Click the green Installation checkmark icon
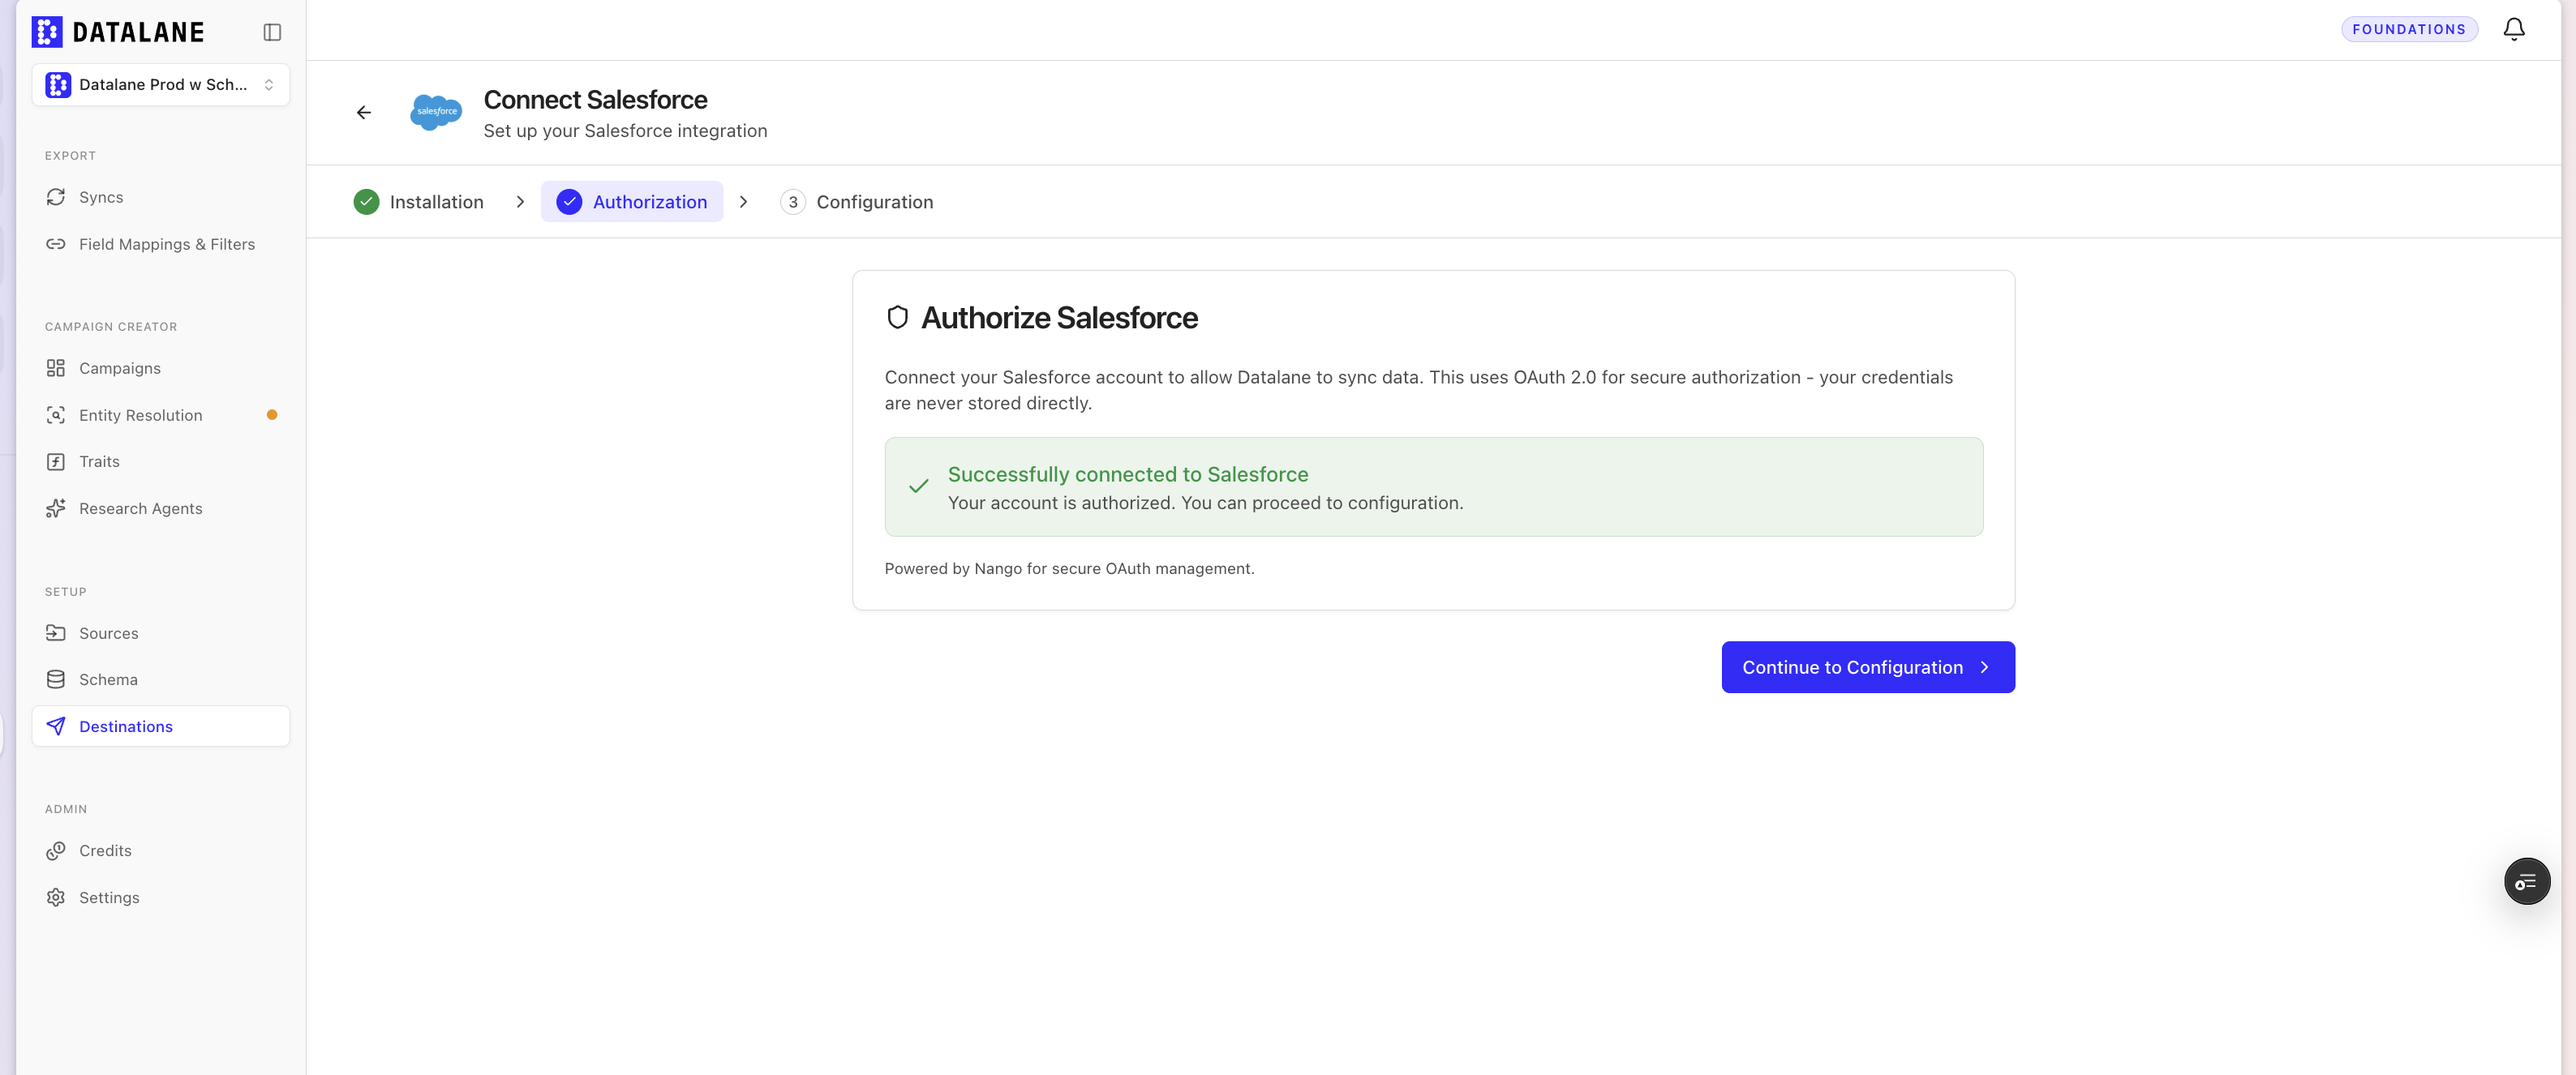Viewport: 2576px width, 1075px height. coord(367,201)
